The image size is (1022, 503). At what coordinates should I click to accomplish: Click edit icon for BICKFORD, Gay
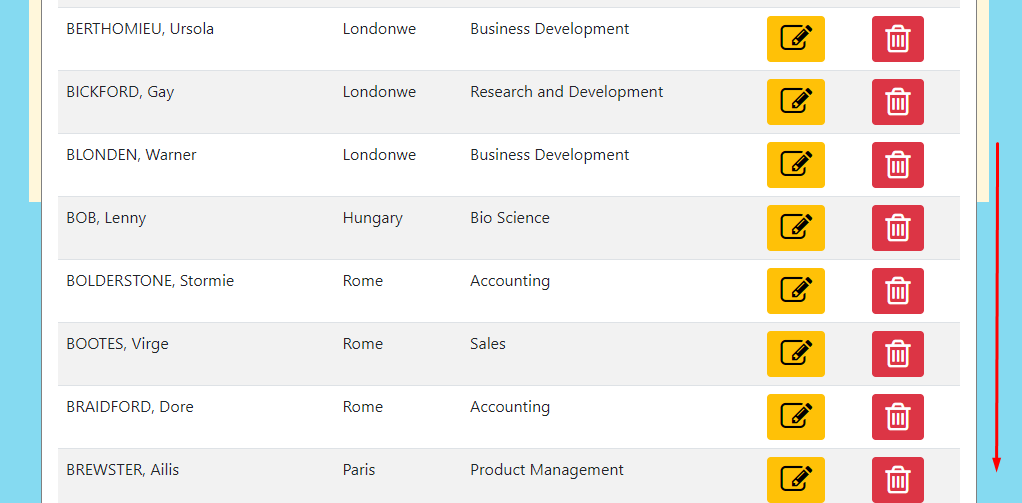tap(795, 102)
